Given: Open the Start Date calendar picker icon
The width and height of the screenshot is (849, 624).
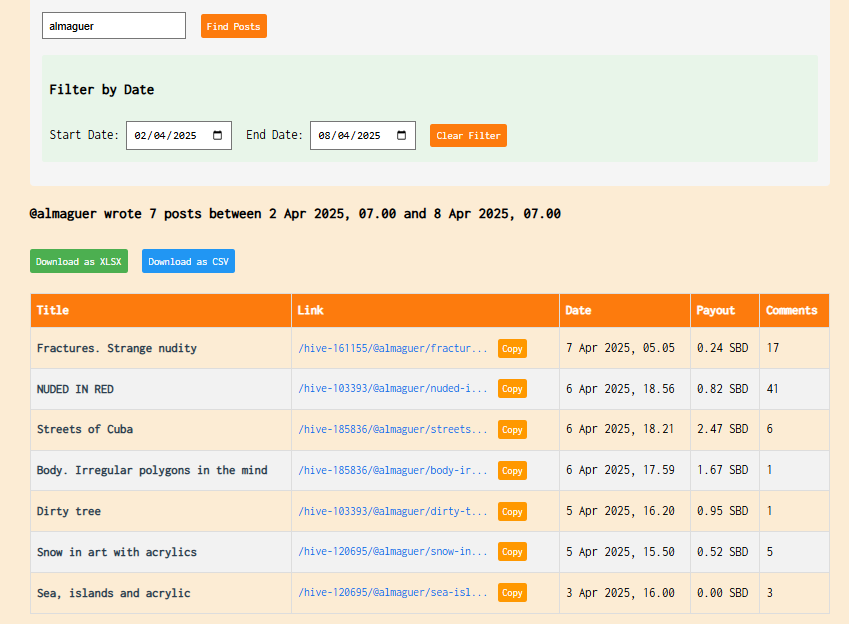Looking at the screenshot, I should pyautogui.click(x=218, y=135).
